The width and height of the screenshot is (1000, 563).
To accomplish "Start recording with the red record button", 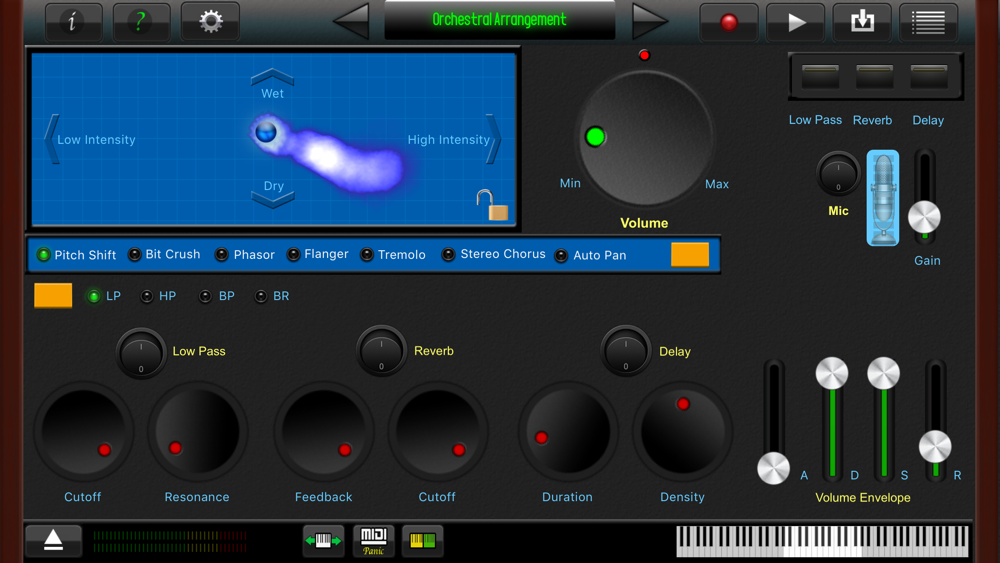I will 729,22.
